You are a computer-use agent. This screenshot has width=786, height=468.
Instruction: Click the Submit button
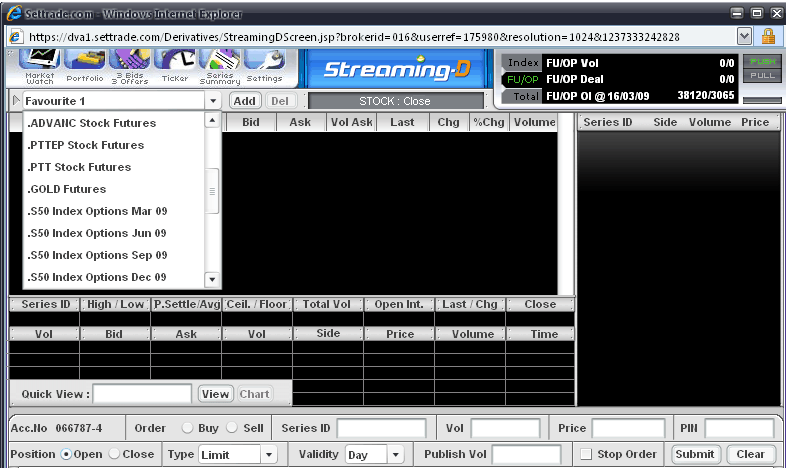695,454
